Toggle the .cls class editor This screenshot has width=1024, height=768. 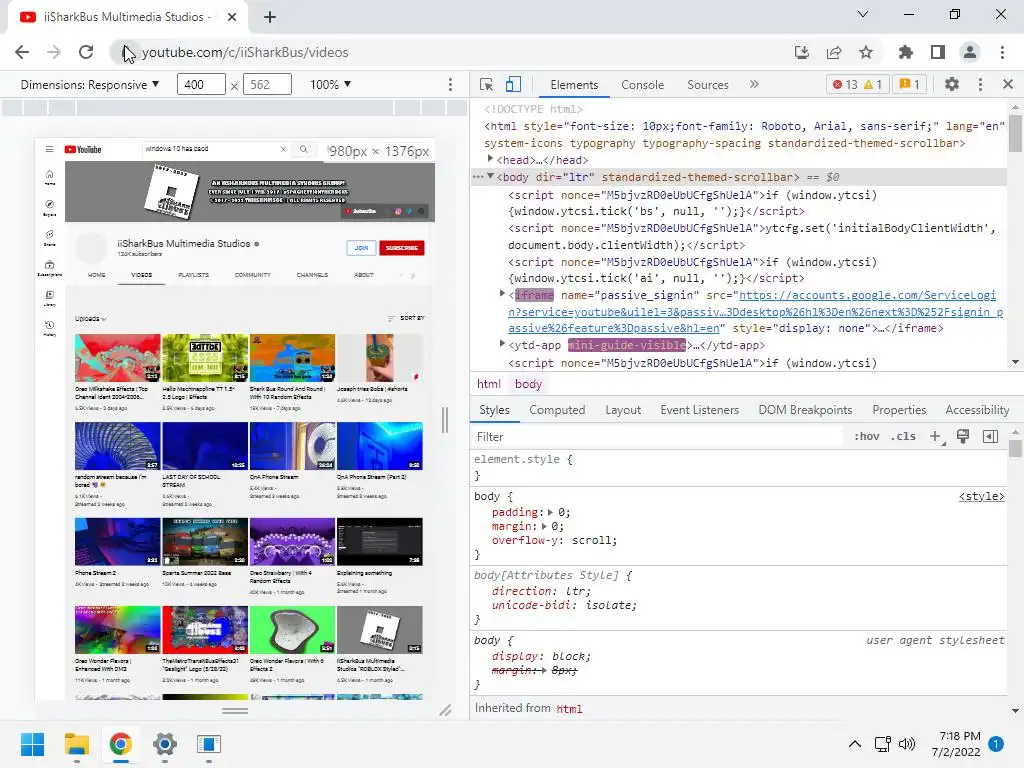(903, 436)
